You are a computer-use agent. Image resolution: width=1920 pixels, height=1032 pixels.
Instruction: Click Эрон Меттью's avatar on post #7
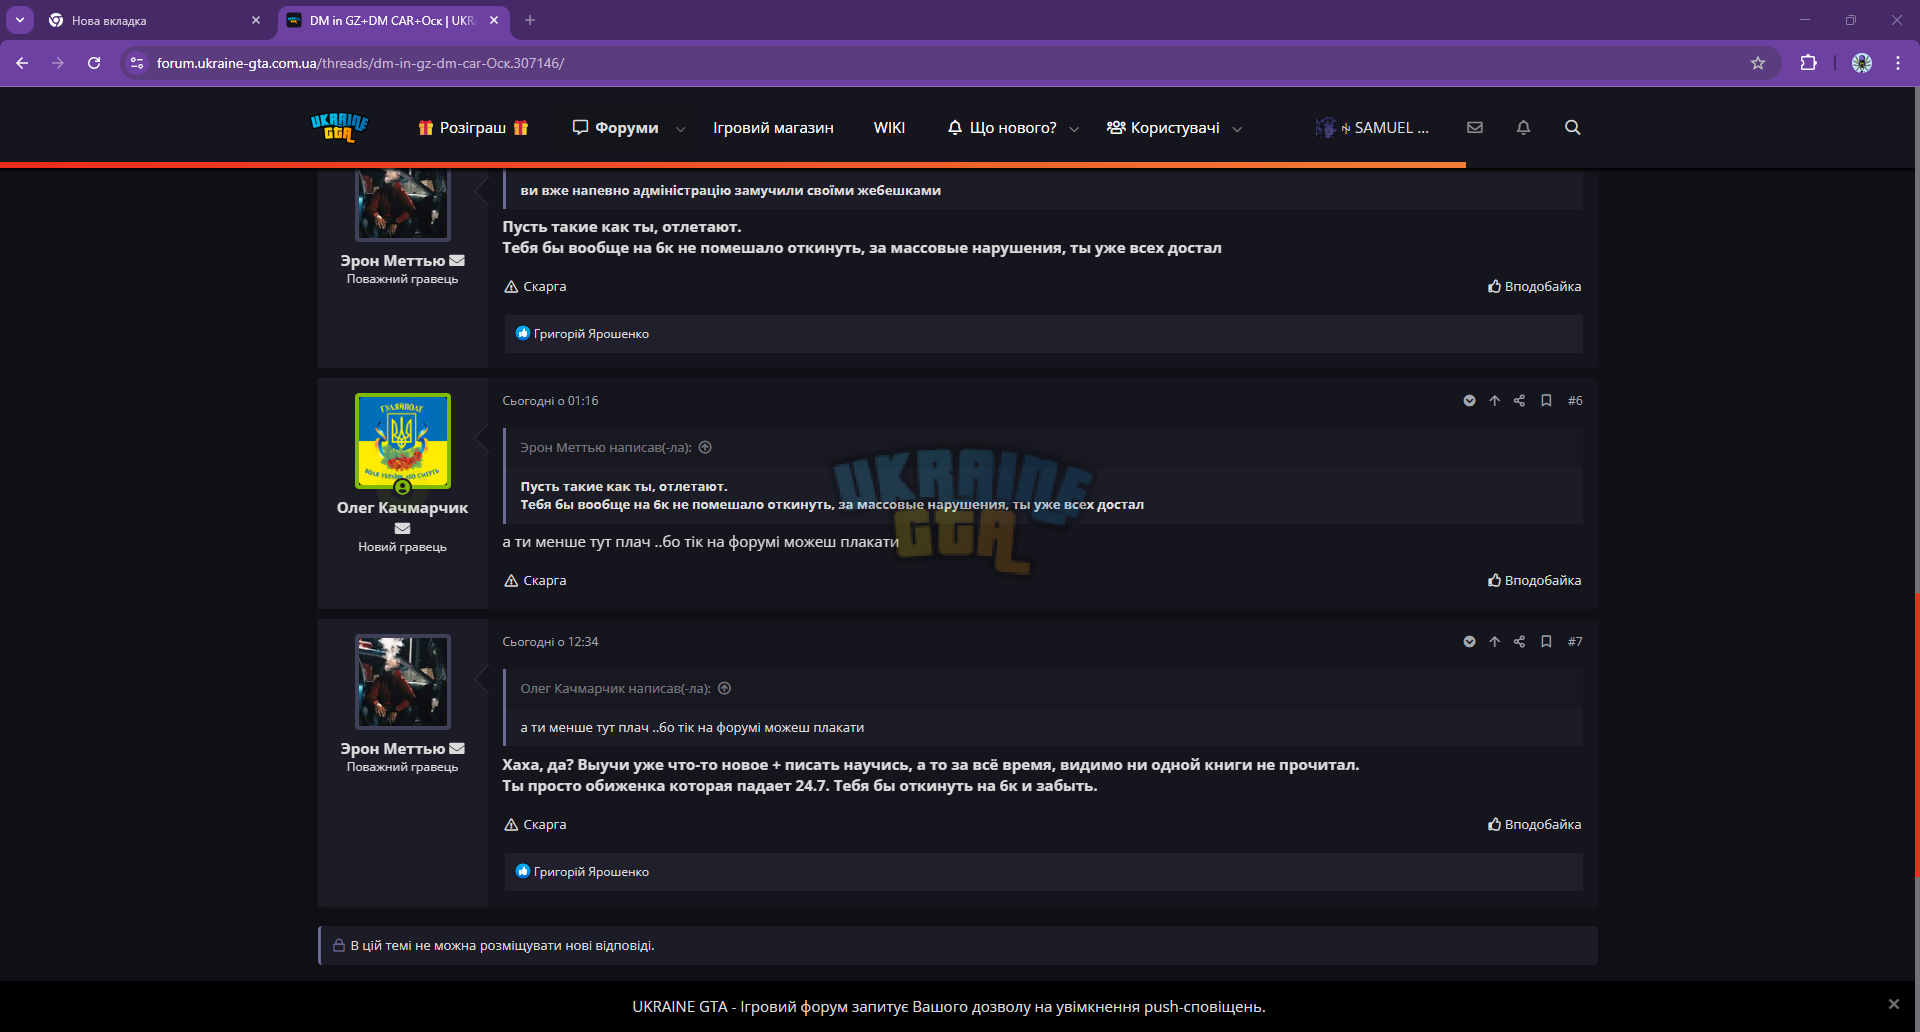pos(403,682)
